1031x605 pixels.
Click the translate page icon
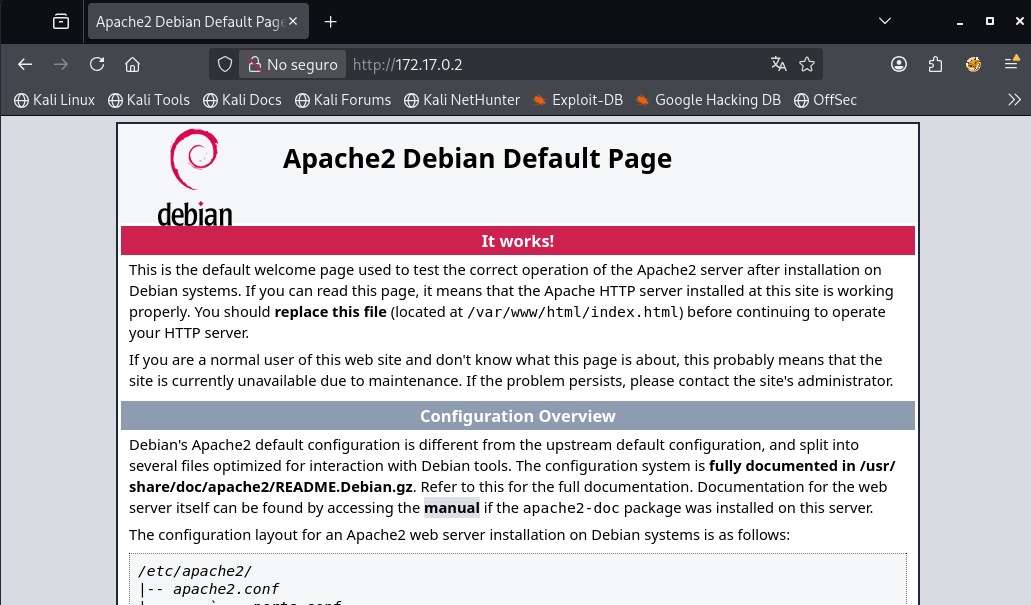pos(779,65)
